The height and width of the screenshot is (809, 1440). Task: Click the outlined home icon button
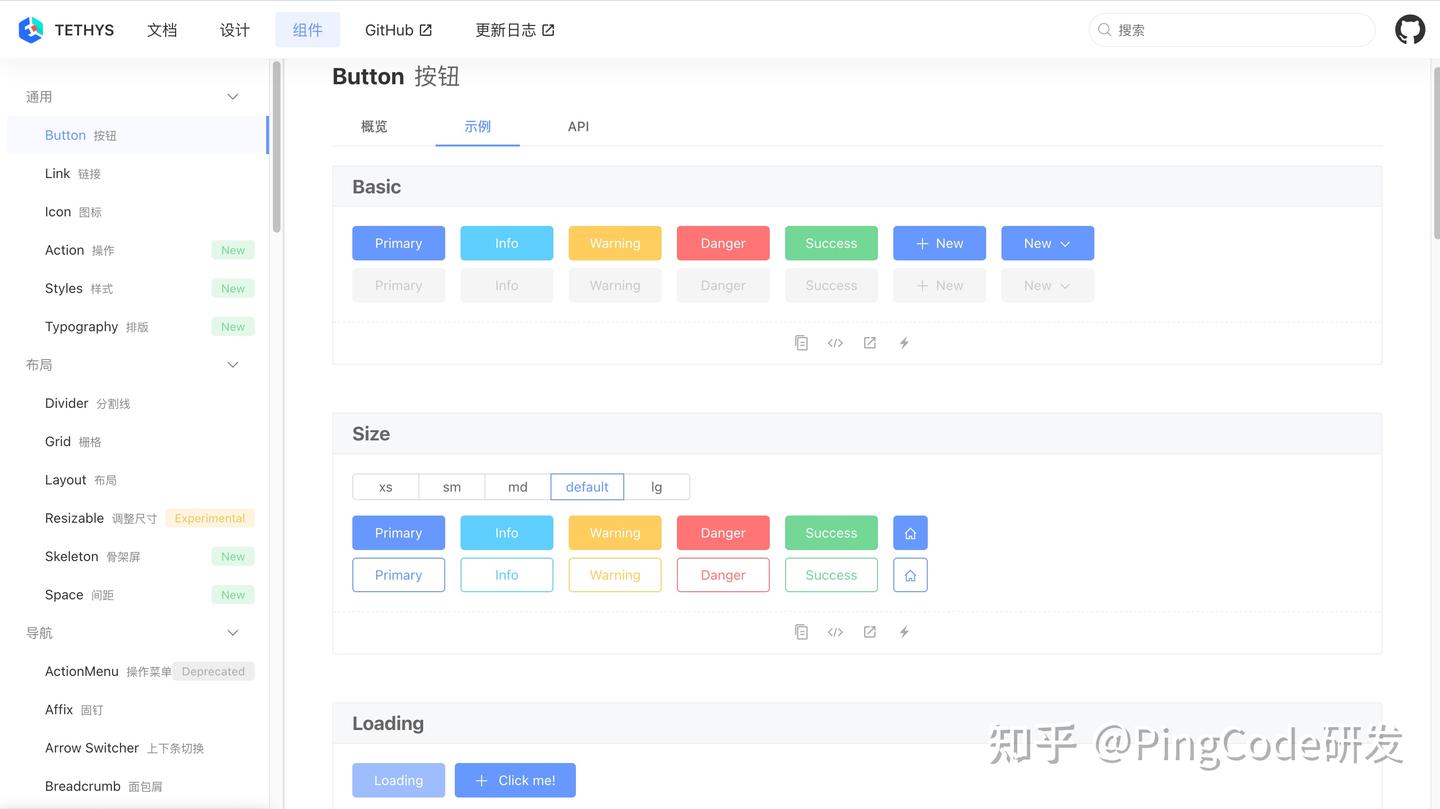910,575
